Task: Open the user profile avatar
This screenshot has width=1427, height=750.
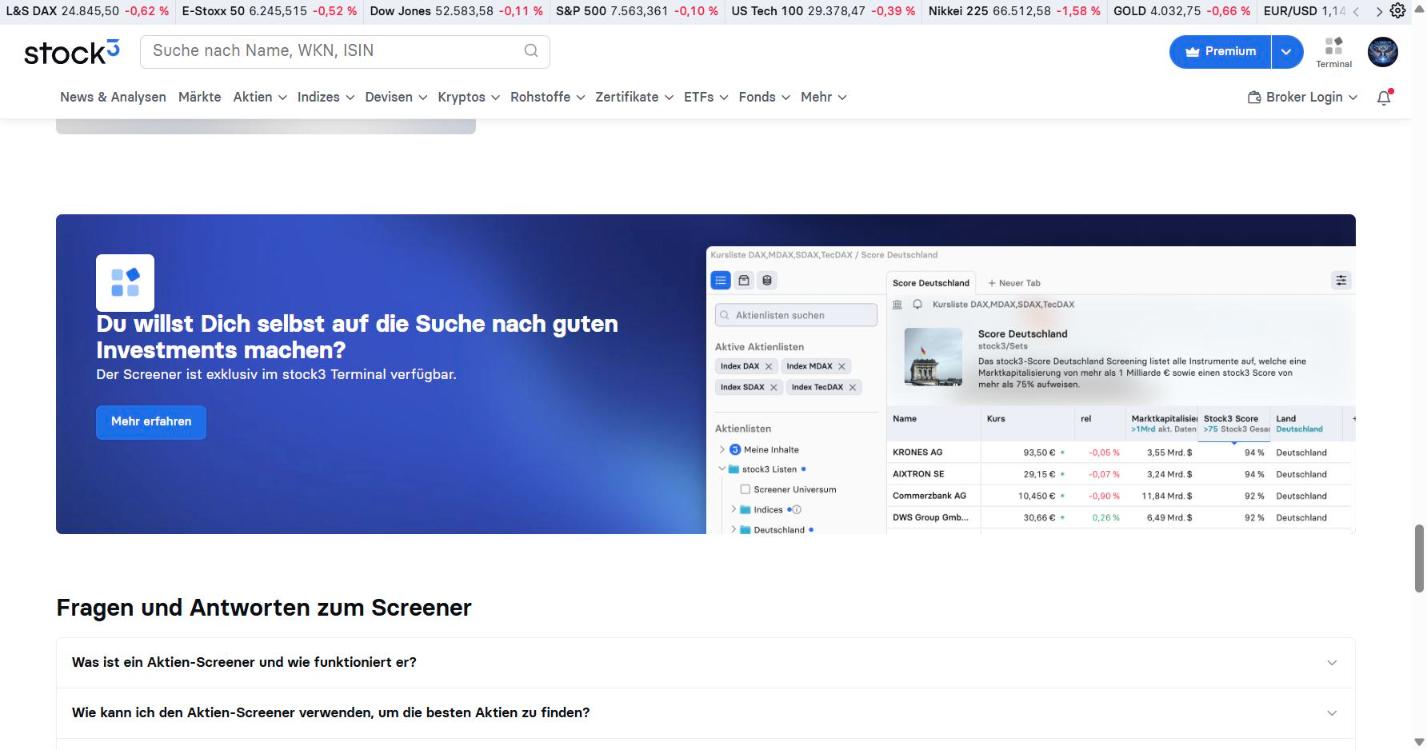Action: click(x=1383, y=52)
